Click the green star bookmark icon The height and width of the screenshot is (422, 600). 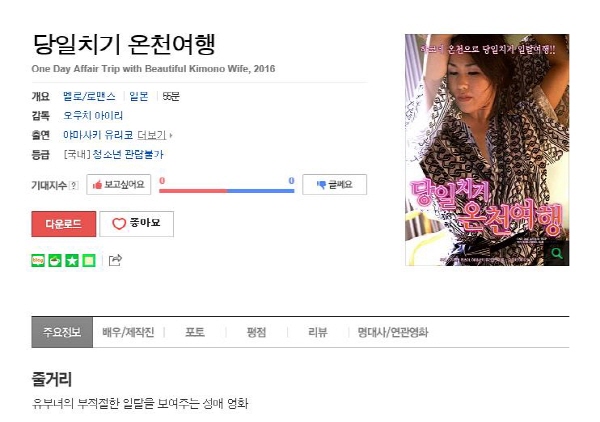coord(72,261)
